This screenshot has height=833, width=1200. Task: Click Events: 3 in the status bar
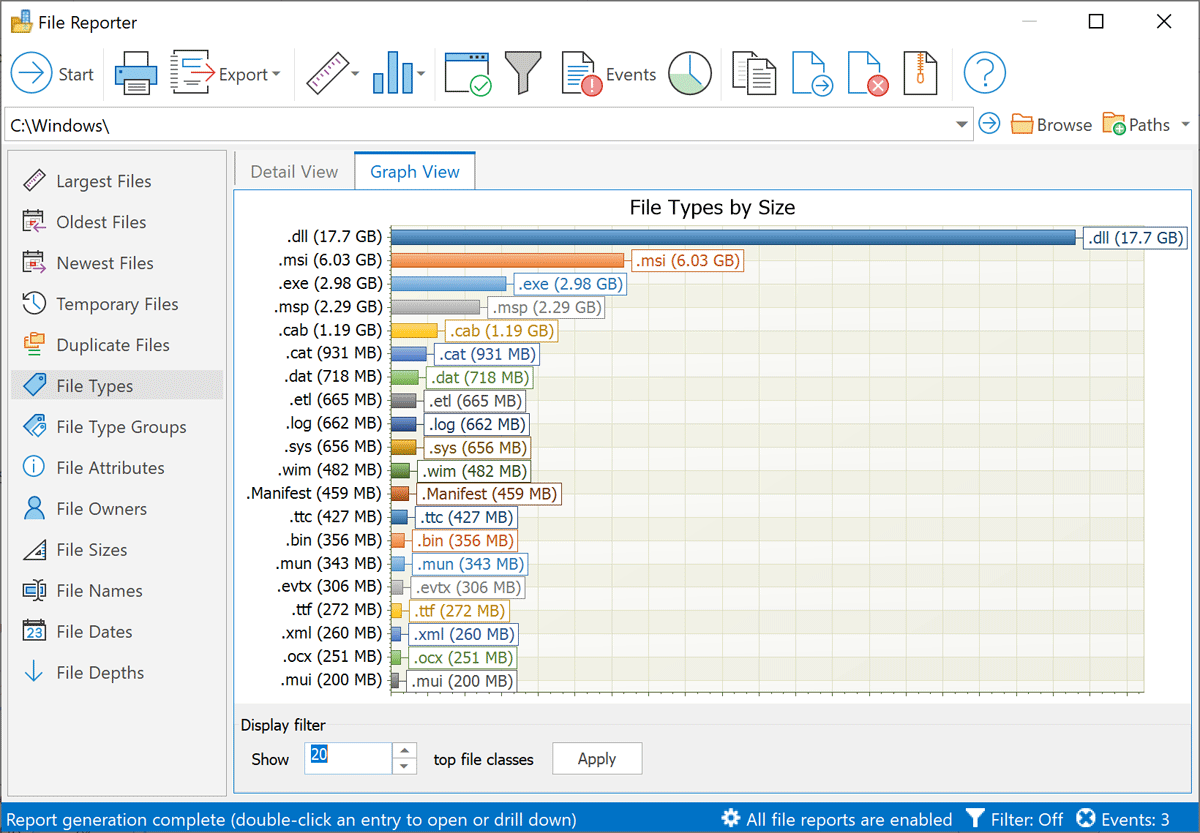click(x=1123, y=819)
